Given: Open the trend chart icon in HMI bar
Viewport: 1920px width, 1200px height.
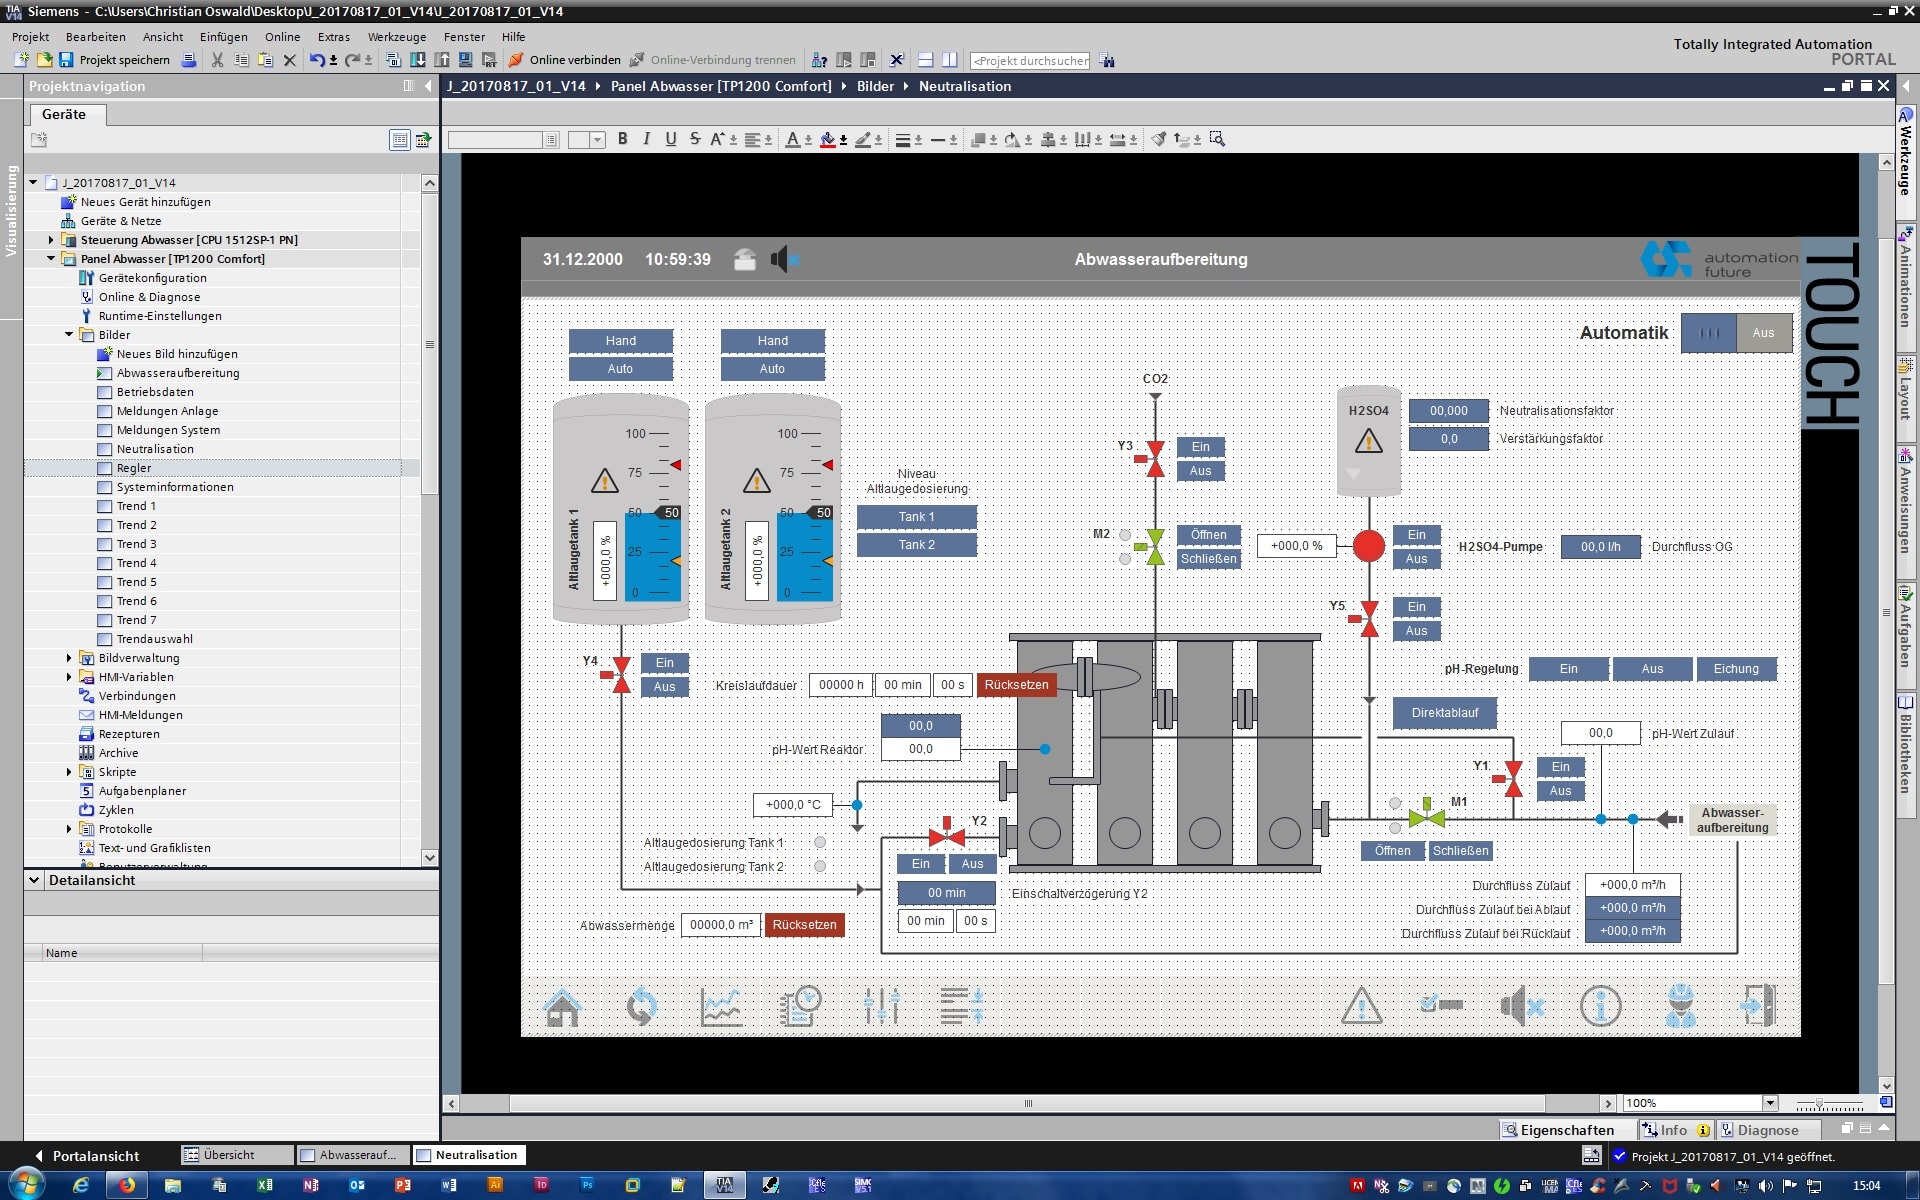Looking at the screenshot, I should click(x=721, y=1006).
